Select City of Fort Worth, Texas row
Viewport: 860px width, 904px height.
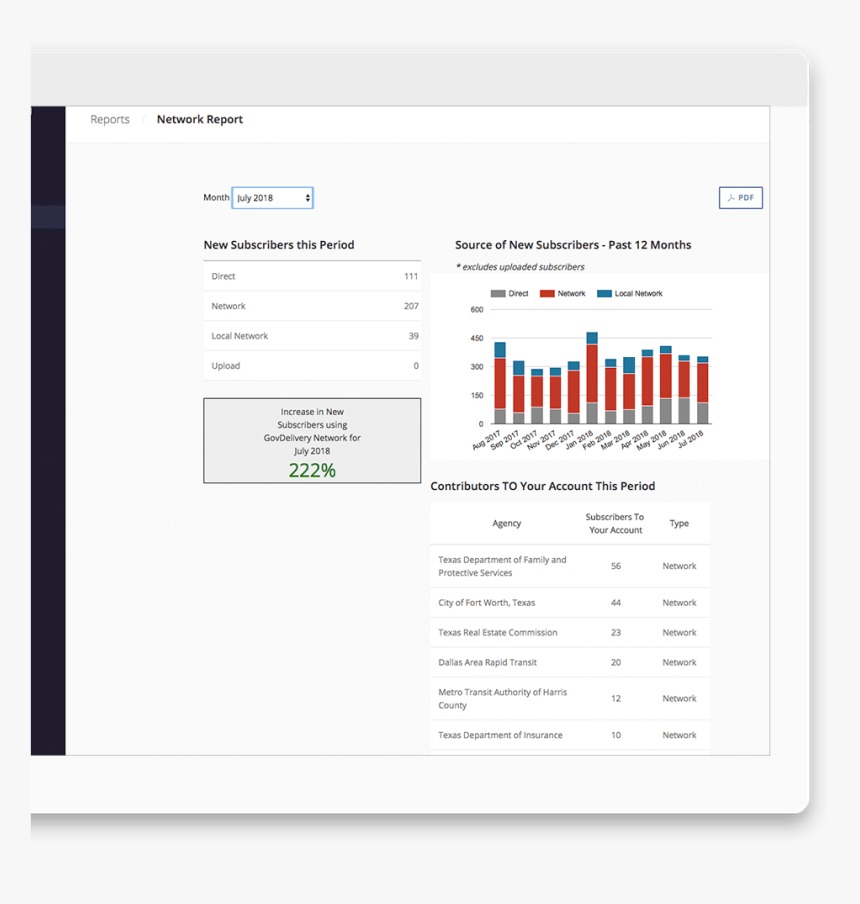pos(570,602)
